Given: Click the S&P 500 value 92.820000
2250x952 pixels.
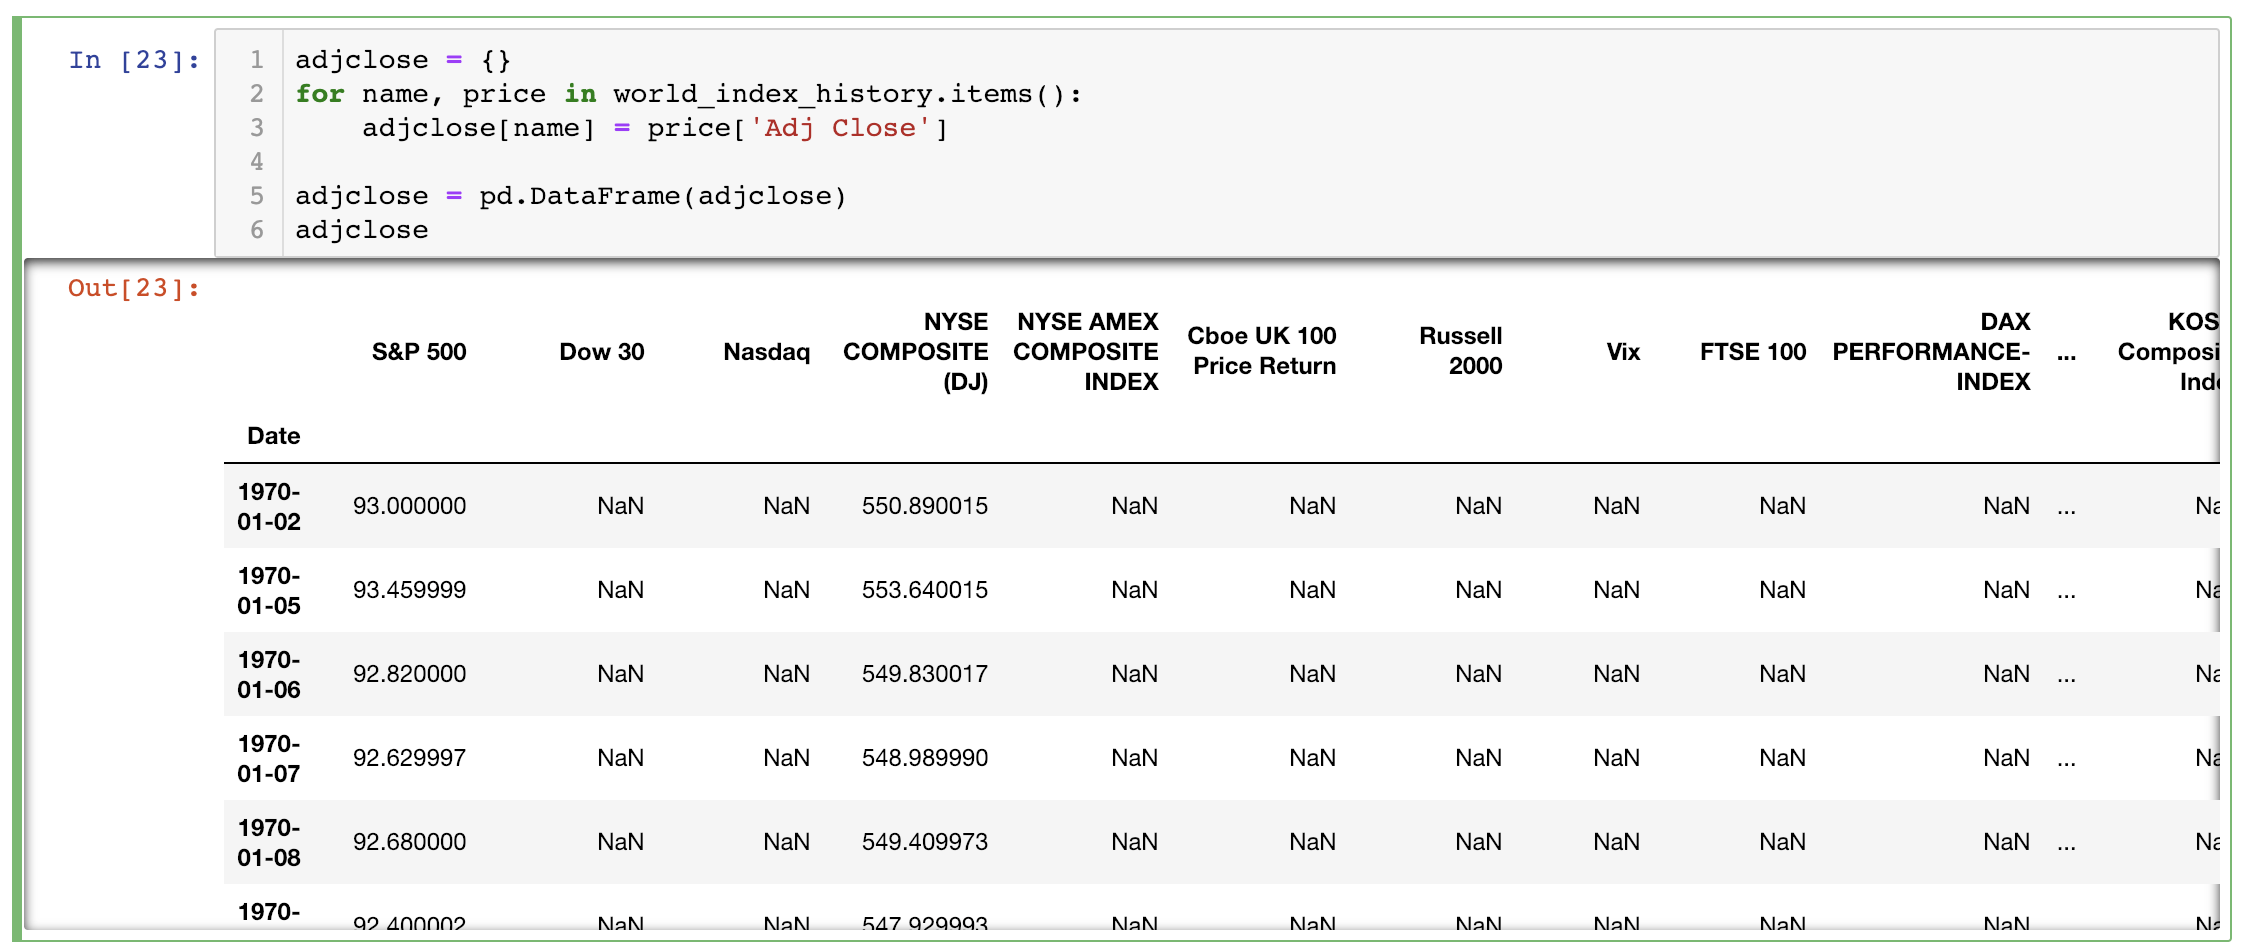Looking at the screenshot, I should 410,674.
